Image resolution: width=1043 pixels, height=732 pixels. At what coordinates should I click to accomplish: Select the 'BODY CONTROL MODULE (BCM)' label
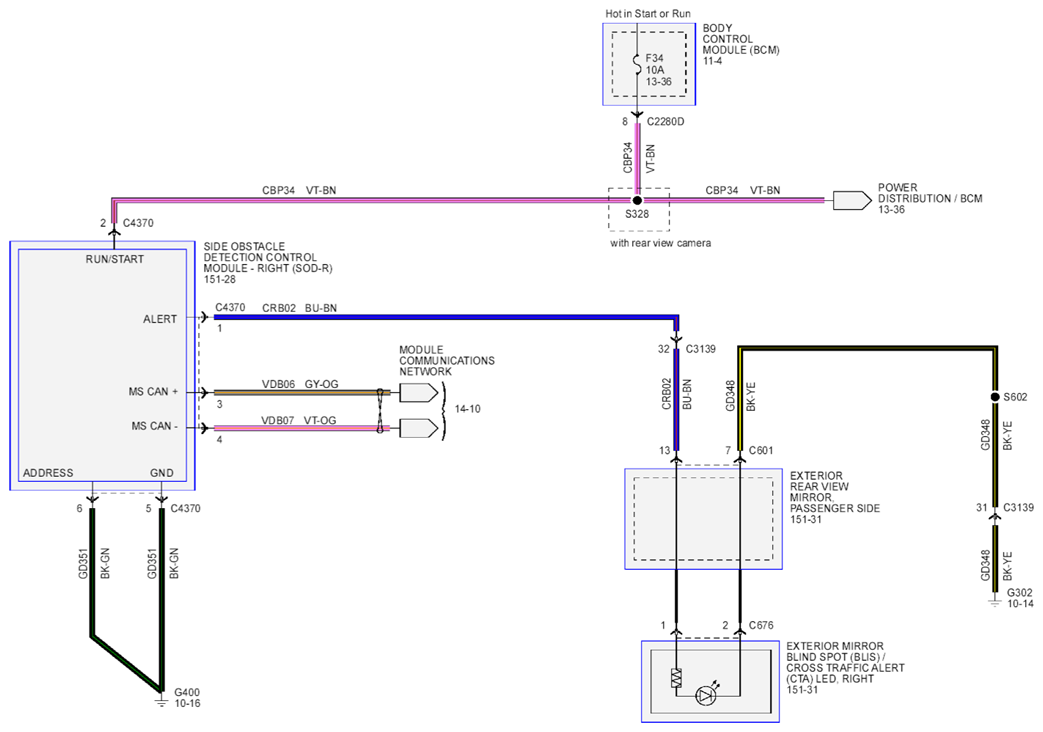tap(741, 39)
